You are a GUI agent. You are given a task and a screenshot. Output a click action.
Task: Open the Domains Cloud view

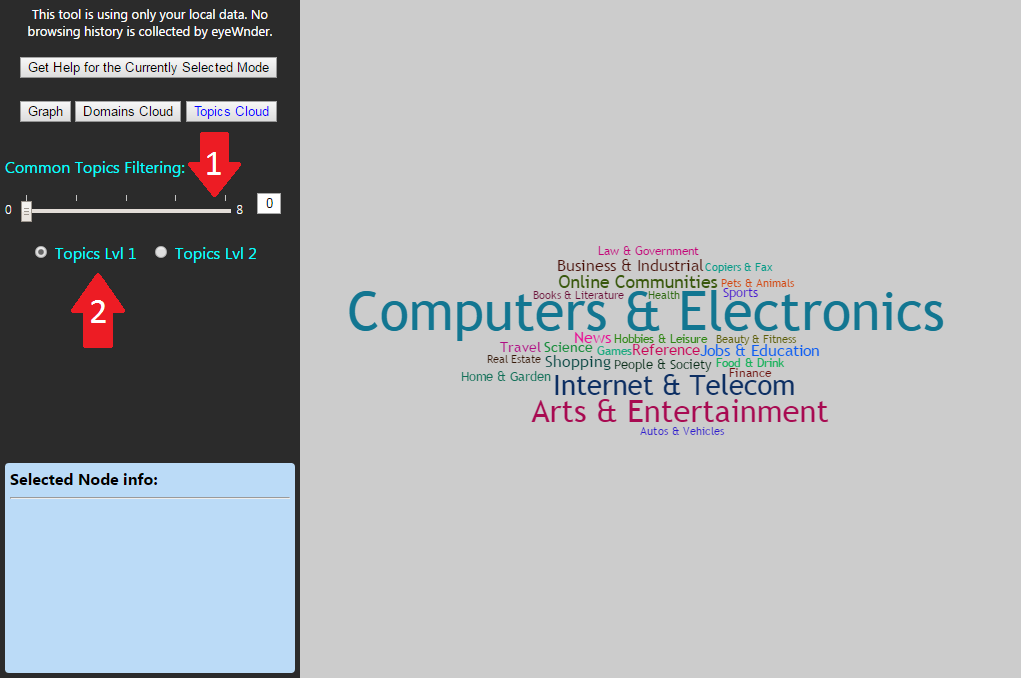[x=128, y=111]
